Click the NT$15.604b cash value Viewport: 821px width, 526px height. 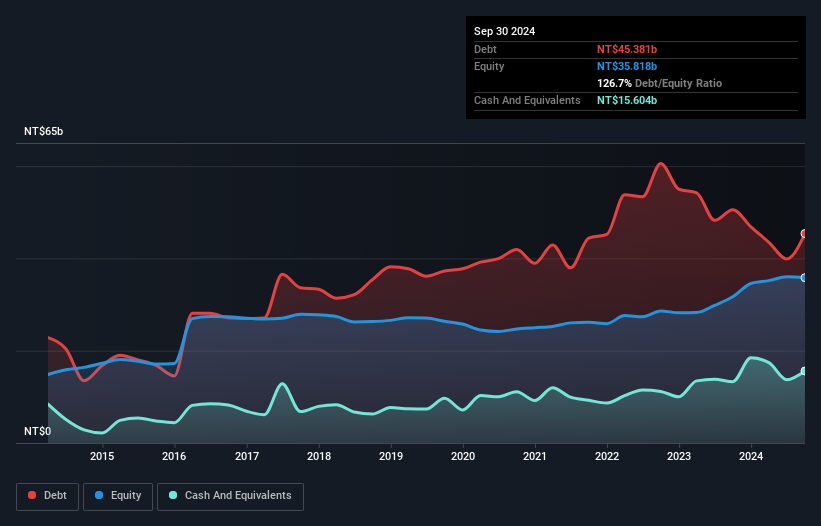click(x=627, y=100)
